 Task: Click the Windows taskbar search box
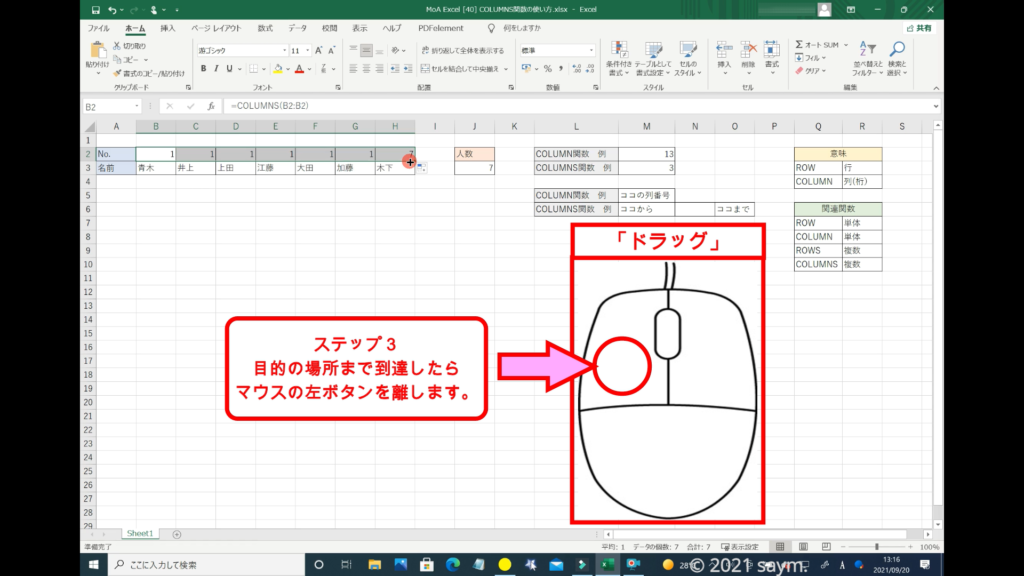pos(200,565)
